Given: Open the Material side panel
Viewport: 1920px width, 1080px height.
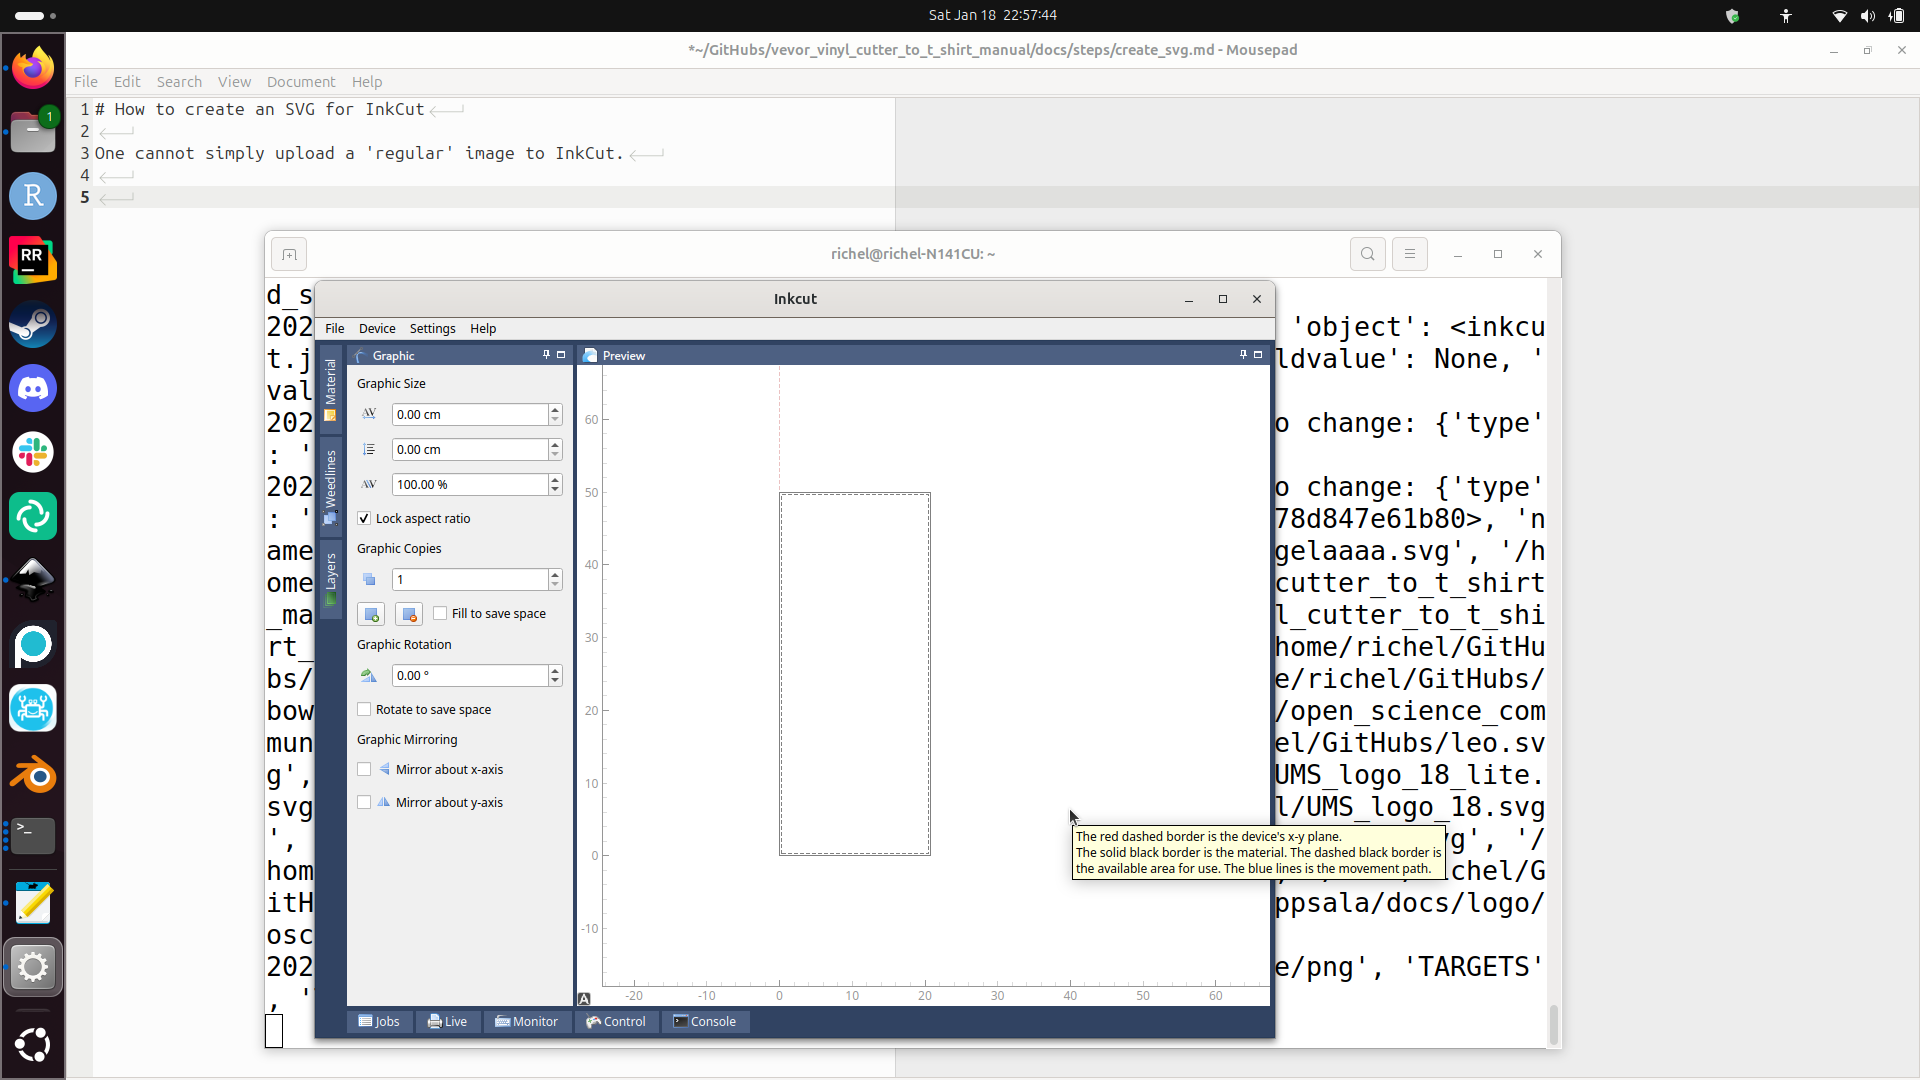Looking at the screenshot, I should 330,389.
